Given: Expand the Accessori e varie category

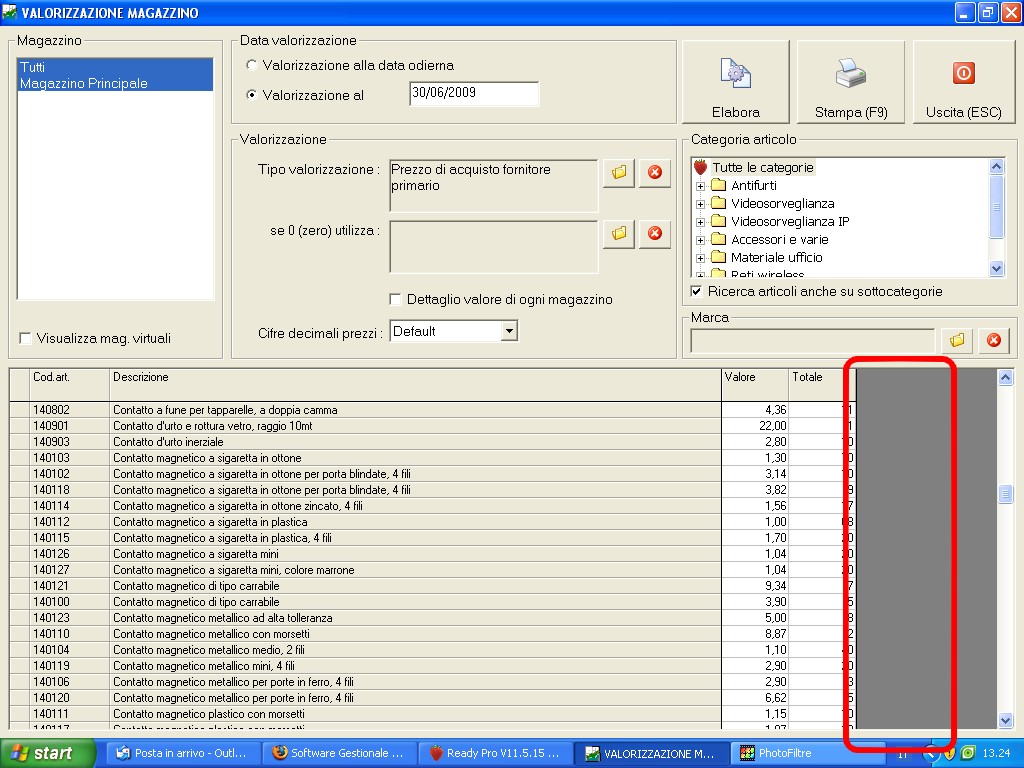Looking at the screenshot, I should click(700, 240).
